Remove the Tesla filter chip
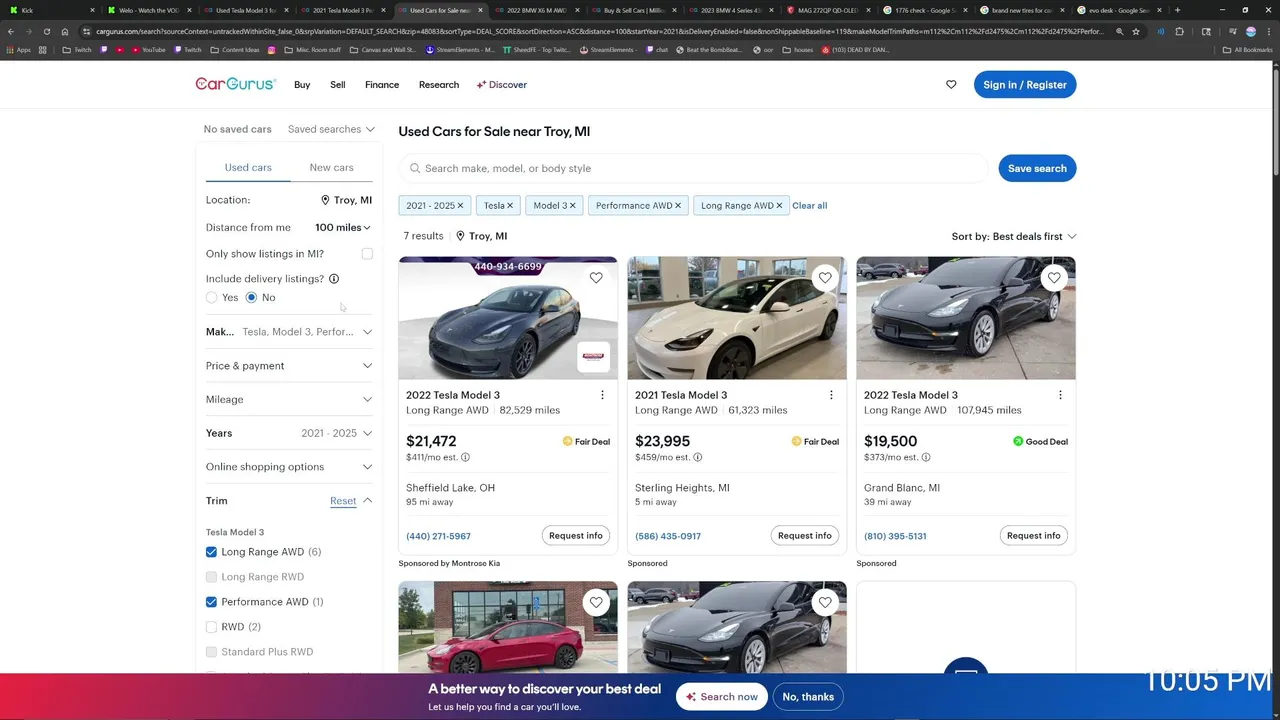 [509, 206]
